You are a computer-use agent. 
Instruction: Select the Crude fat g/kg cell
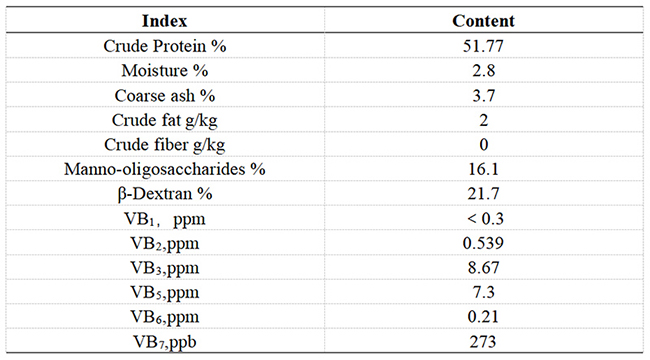point(165,120)
